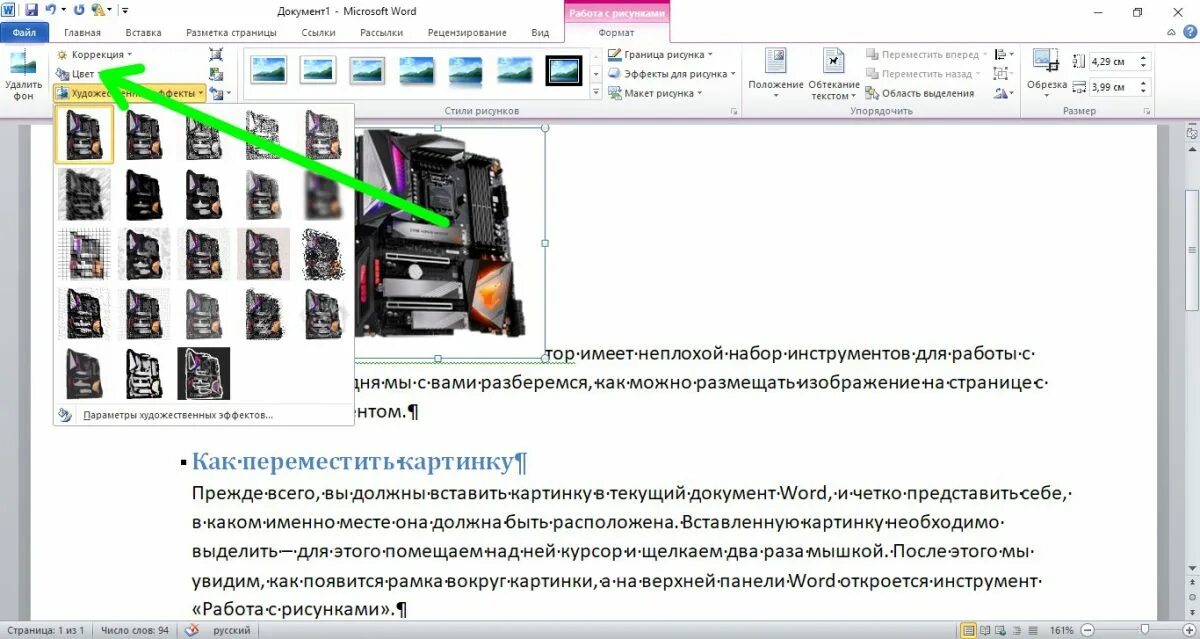Click the rotate objects icon
This screenshot has width=1200, height=639.
[x=1003, y=93]
